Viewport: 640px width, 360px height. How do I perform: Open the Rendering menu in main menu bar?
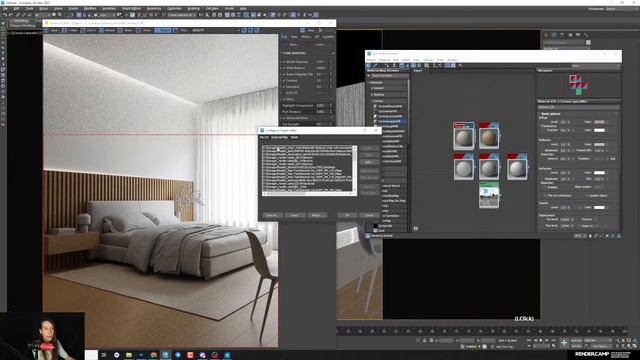coord(154,8)
